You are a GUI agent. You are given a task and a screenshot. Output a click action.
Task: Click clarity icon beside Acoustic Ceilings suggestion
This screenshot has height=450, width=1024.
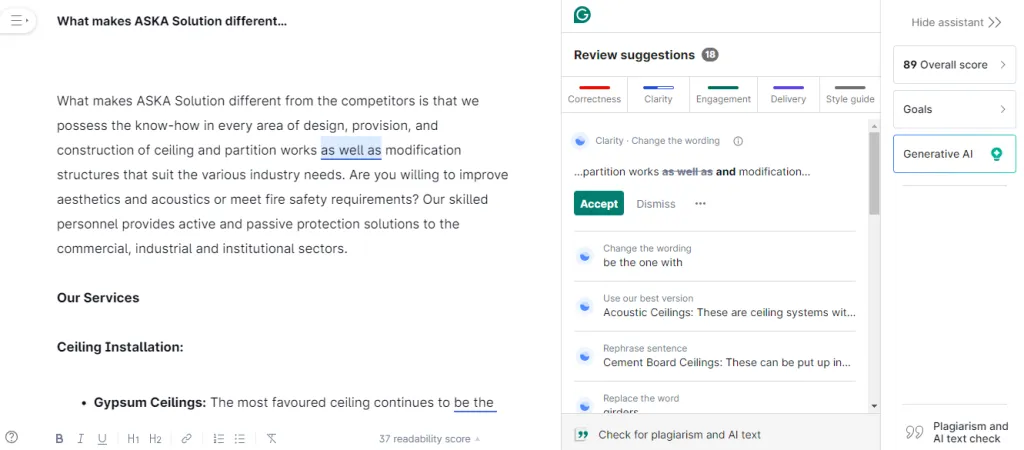click(x=585, y=306)
